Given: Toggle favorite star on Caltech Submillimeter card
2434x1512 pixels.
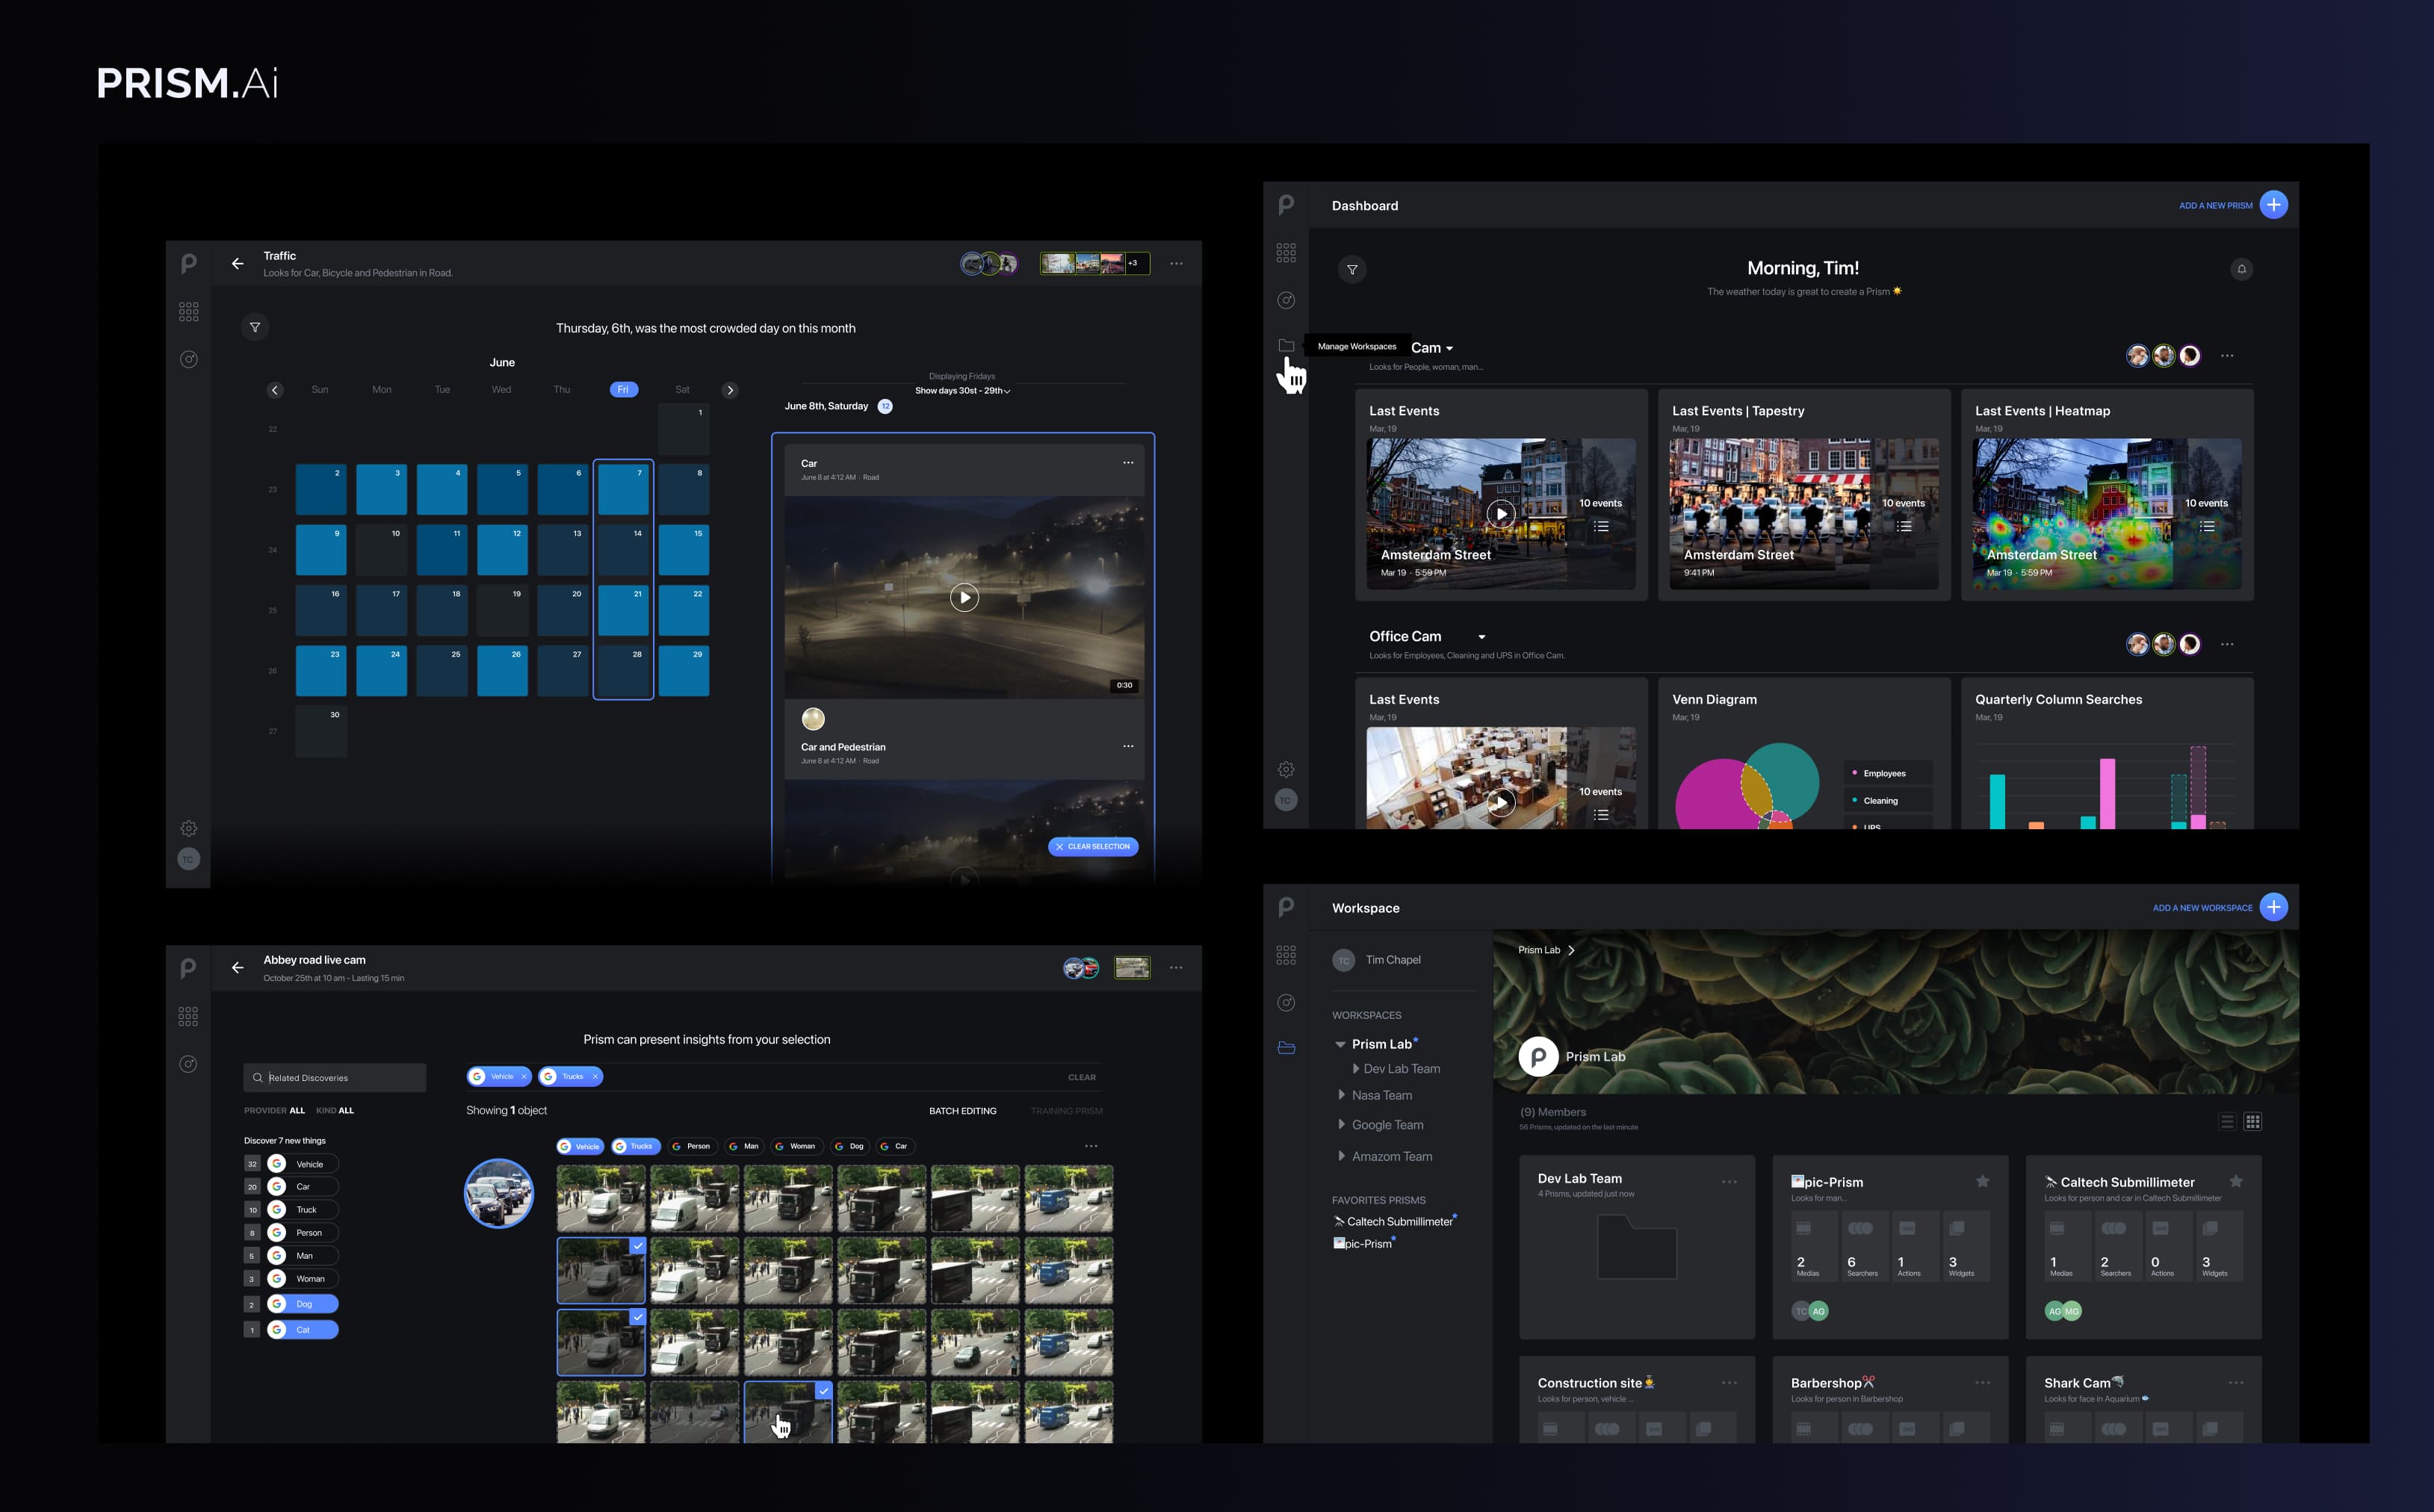Looking at the screenshot, I should coord(2236,1181).
